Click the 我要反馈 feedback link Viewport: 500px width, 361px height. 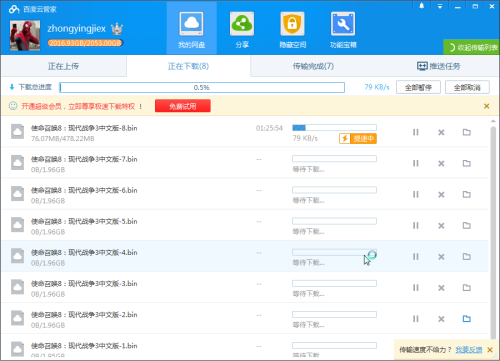tap(469, 350)
